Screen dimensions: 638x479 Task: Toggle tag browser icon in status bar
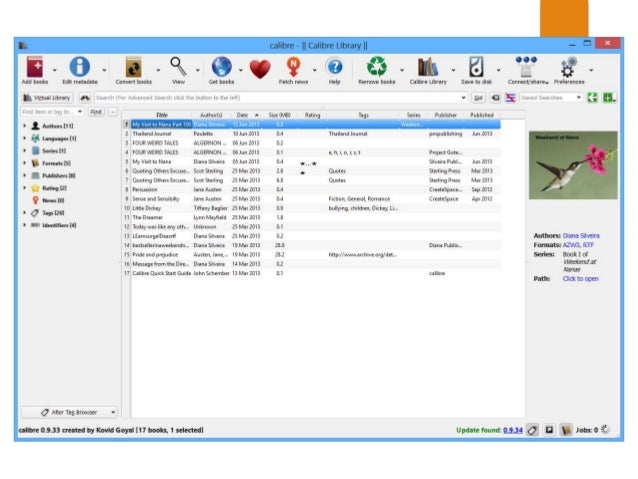pyautogui.click(x=532, y=430)
